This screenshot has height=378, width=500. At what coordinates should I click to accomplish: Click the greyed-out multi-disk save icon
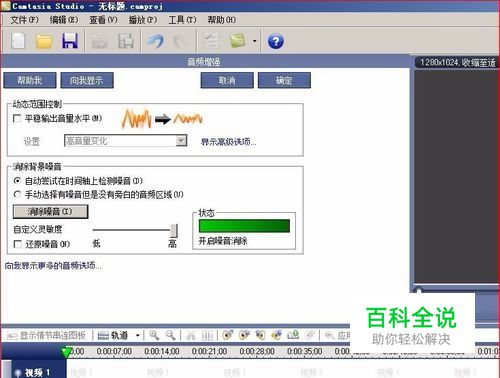click(126, 41)
